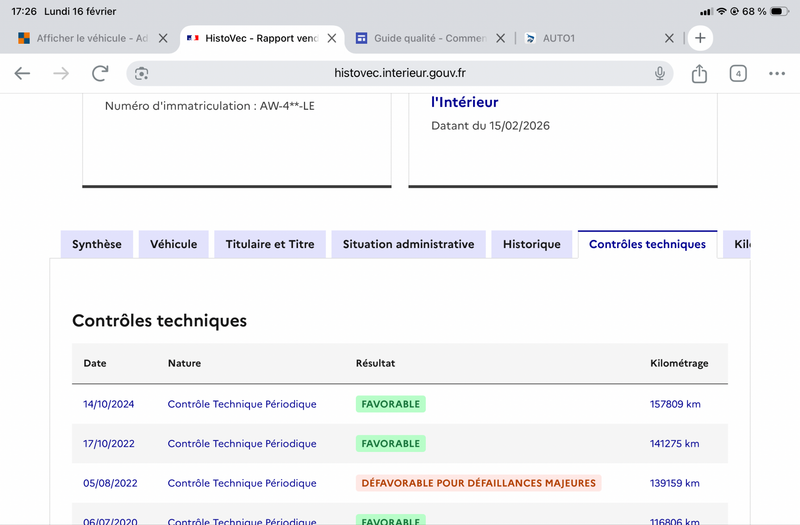Close the HistoVec browser tab
Image resolution: width=800 pixels, height=525 pixels.
[332, 38]
